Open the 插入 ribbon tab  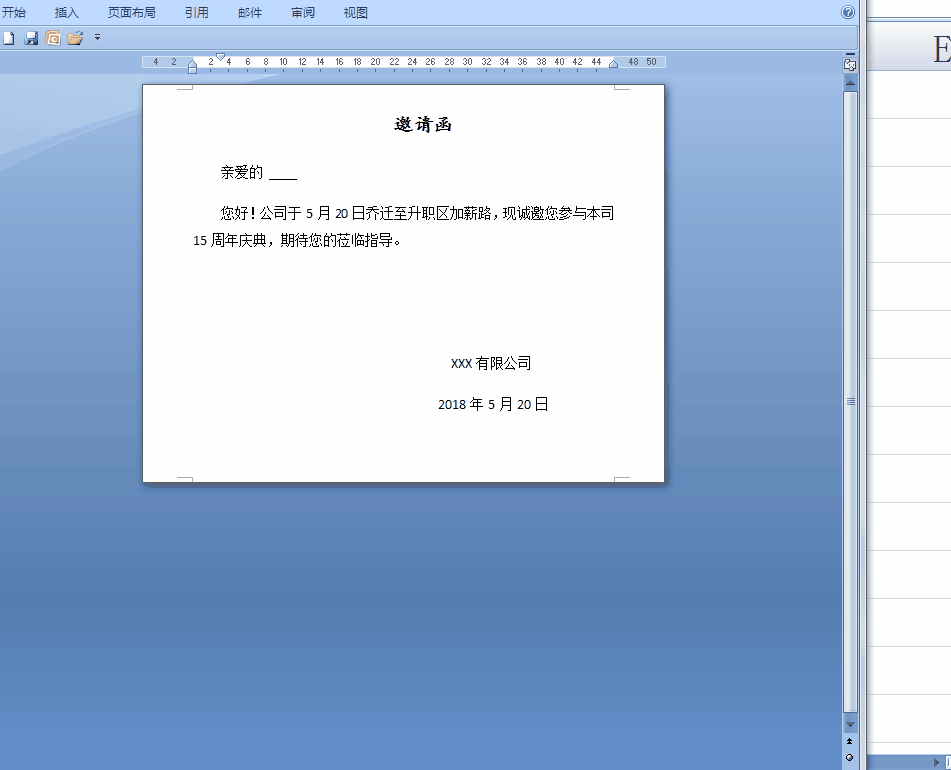pos(66,12)
